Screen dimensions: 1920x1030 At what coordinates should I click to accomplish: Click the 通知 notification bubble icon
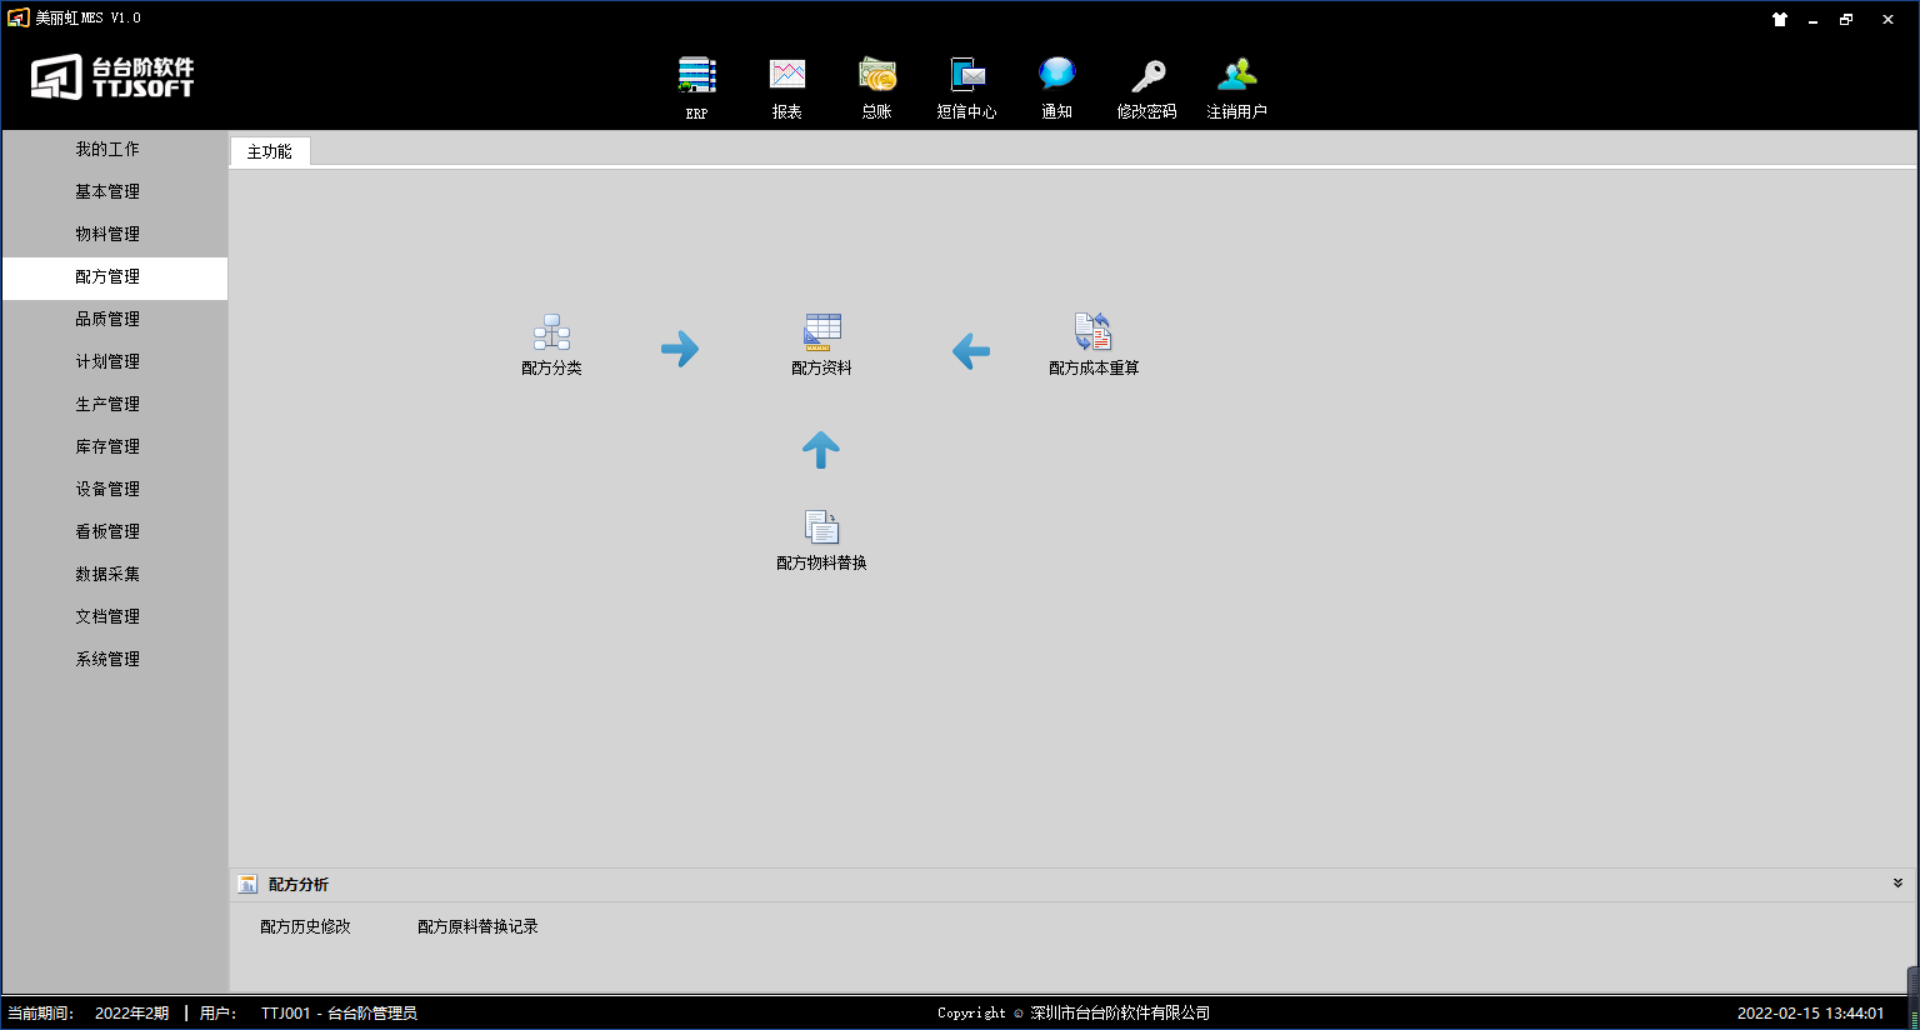pos(1056,75)
